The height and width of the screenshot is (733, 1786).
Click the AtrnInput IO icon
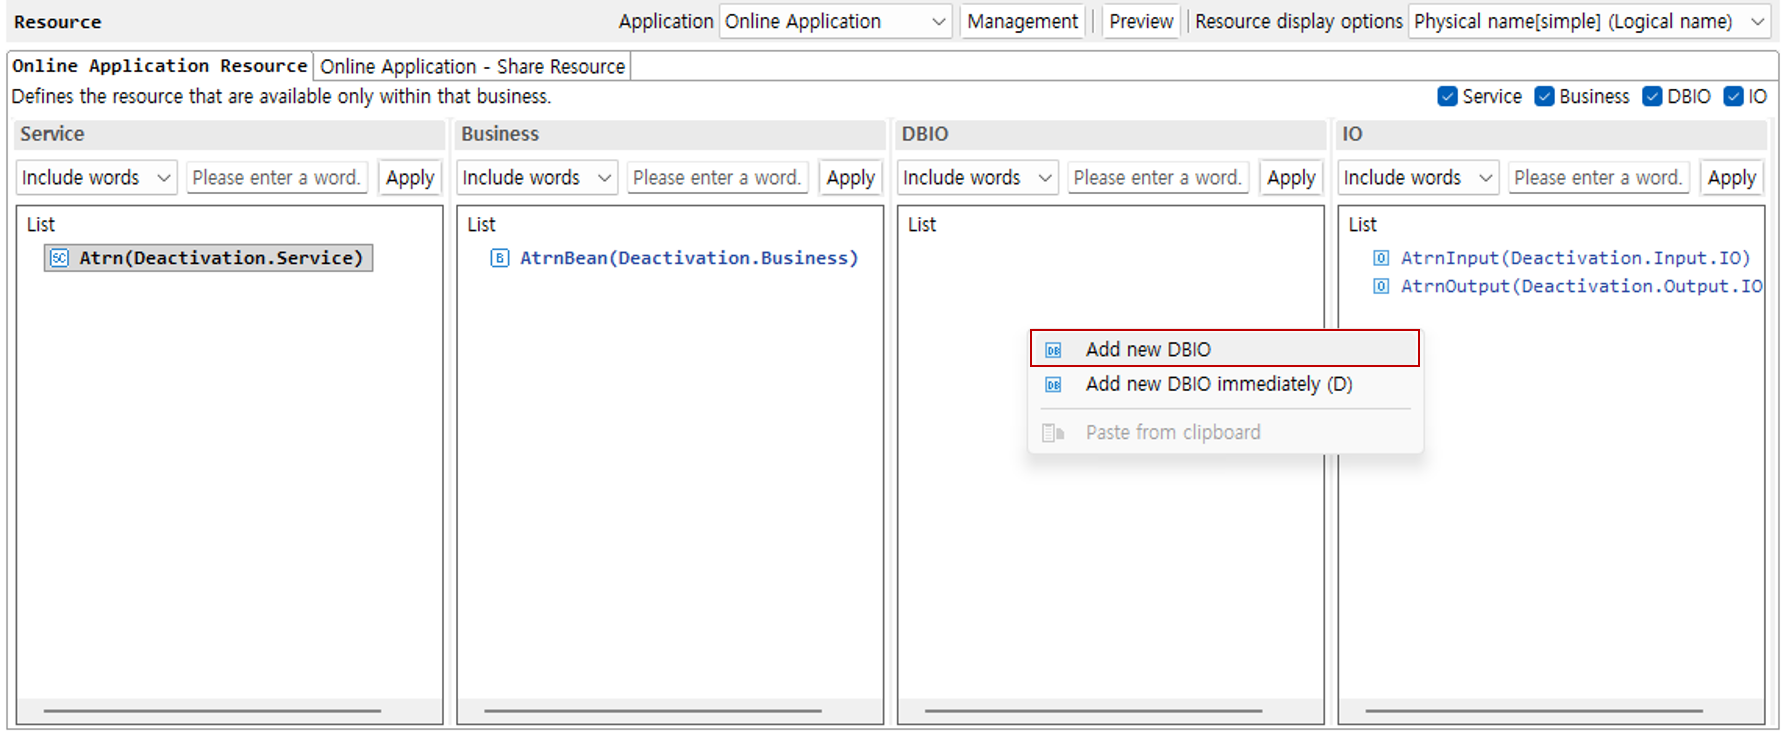(1381, 258)
